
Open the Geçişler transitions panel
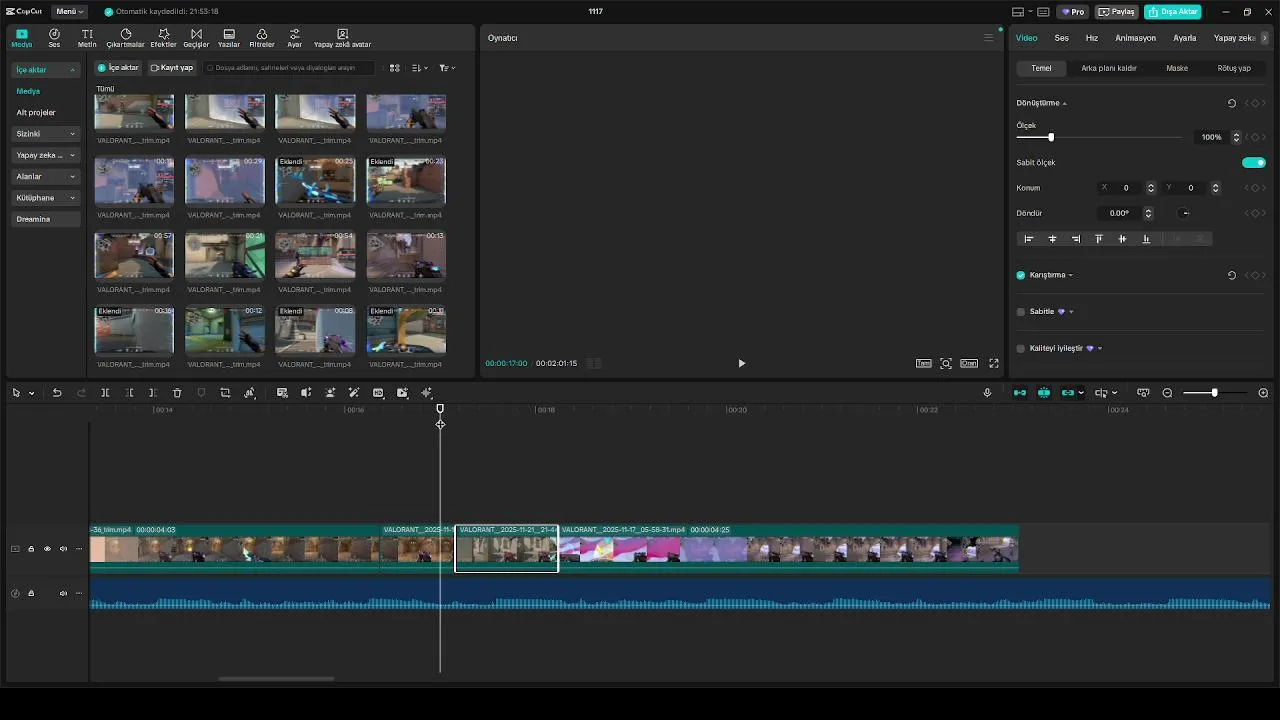click(196, 38)
